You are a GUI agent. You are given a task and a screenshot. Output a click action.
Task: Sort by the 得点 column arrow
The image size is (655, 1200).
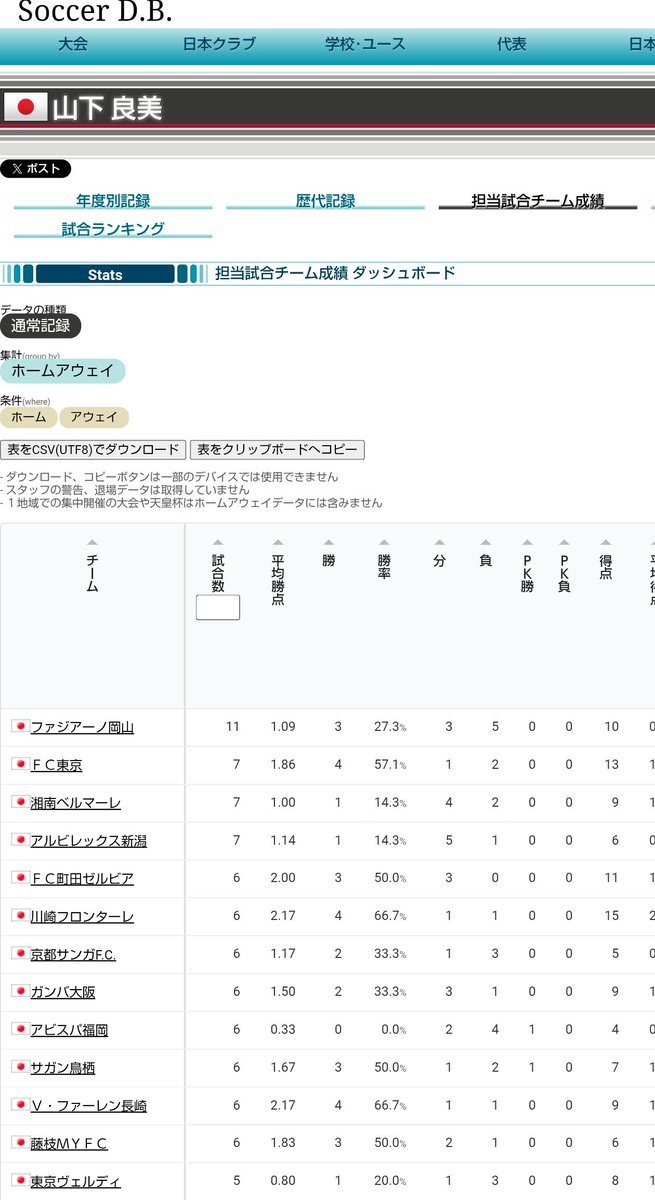(606, 543)
